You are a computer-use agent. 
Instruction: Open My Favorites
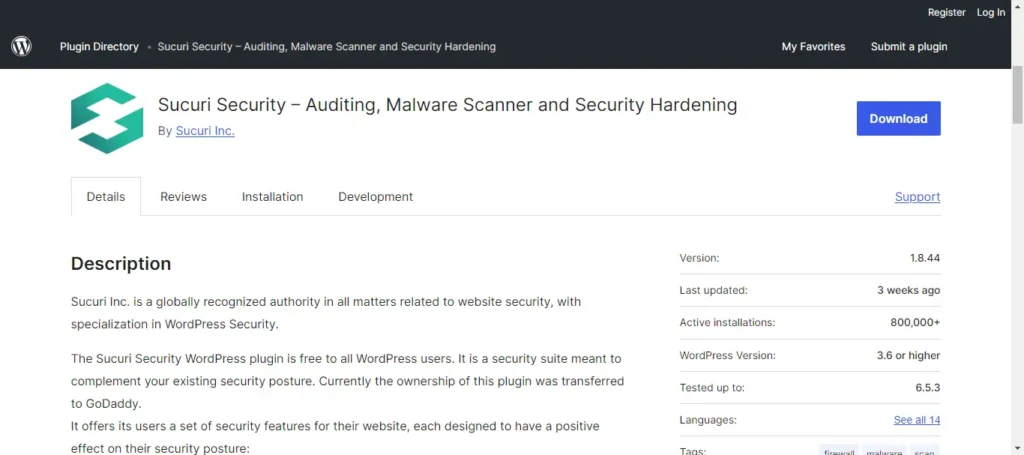pos(813,46)
